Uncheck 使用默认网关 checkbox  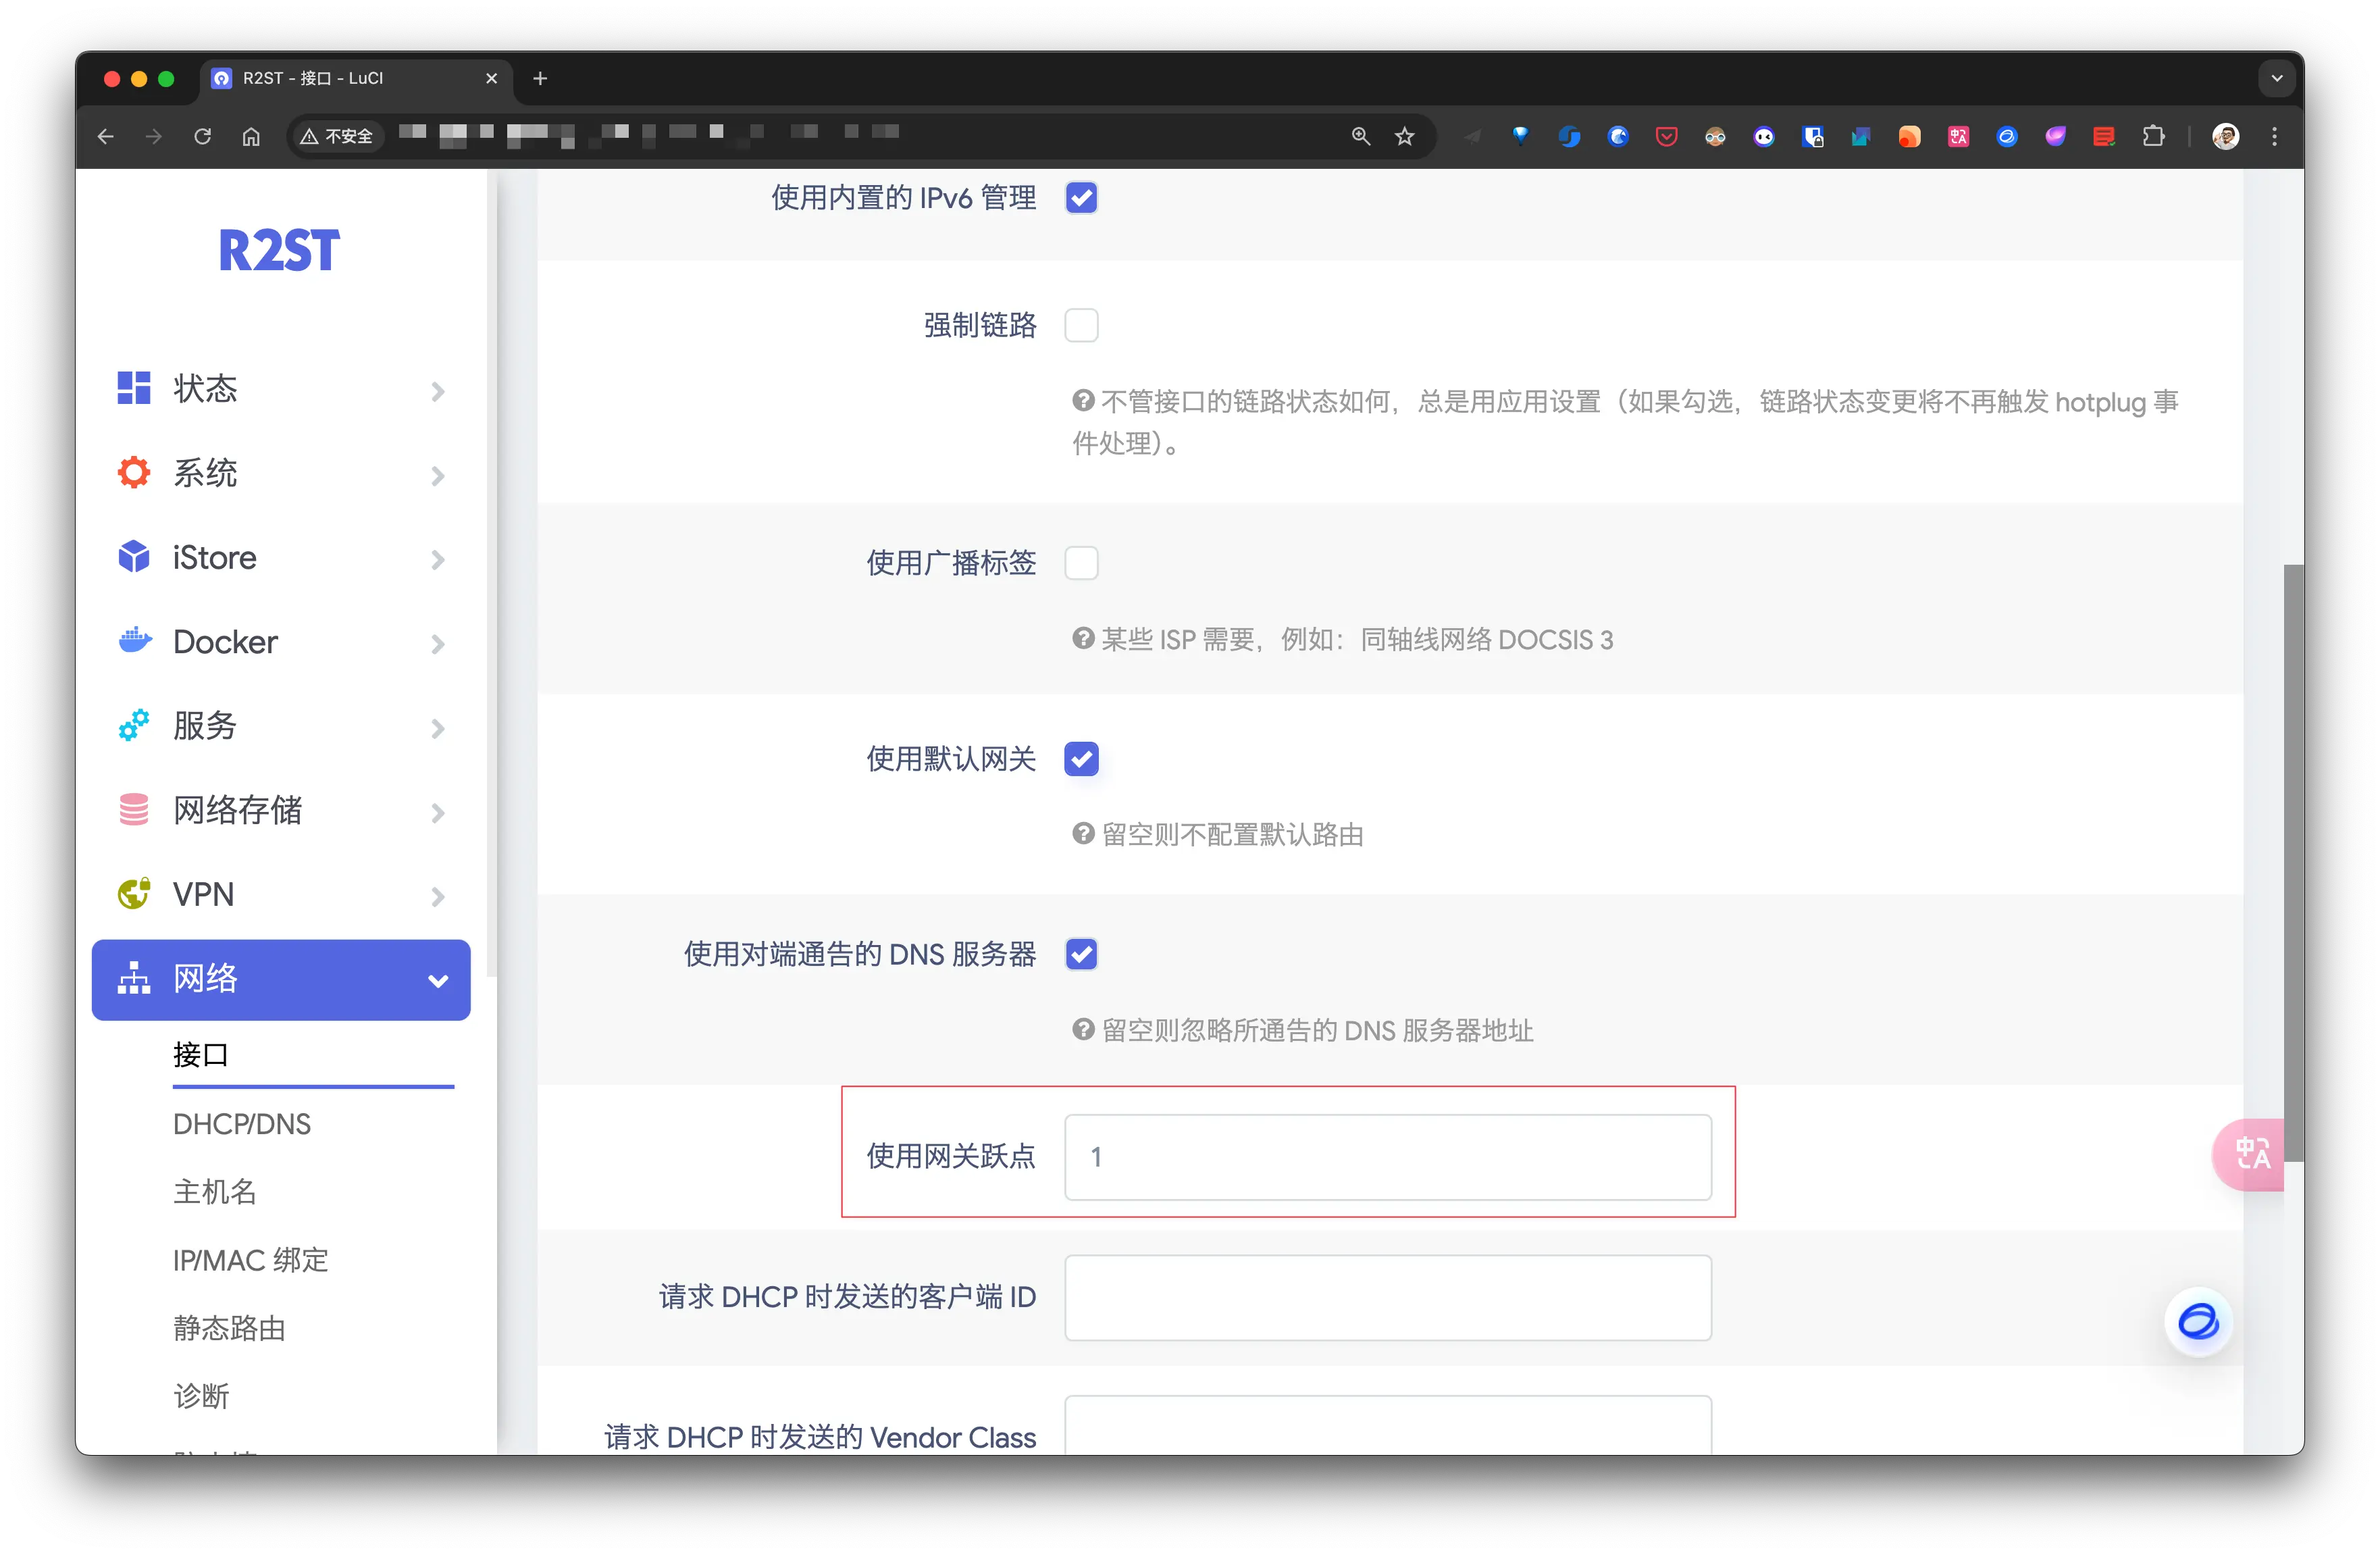coord(1081,759)
